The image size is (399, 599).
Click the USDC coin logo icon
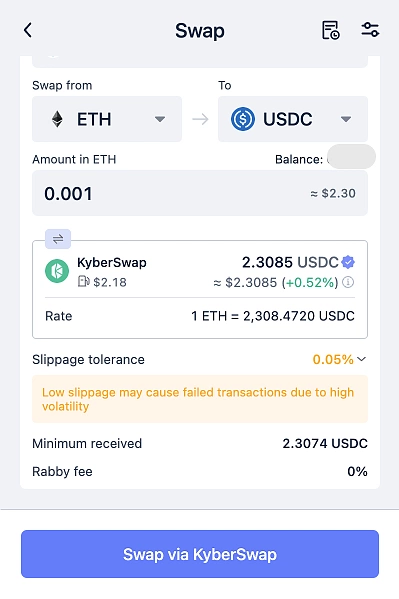point(243,119)
